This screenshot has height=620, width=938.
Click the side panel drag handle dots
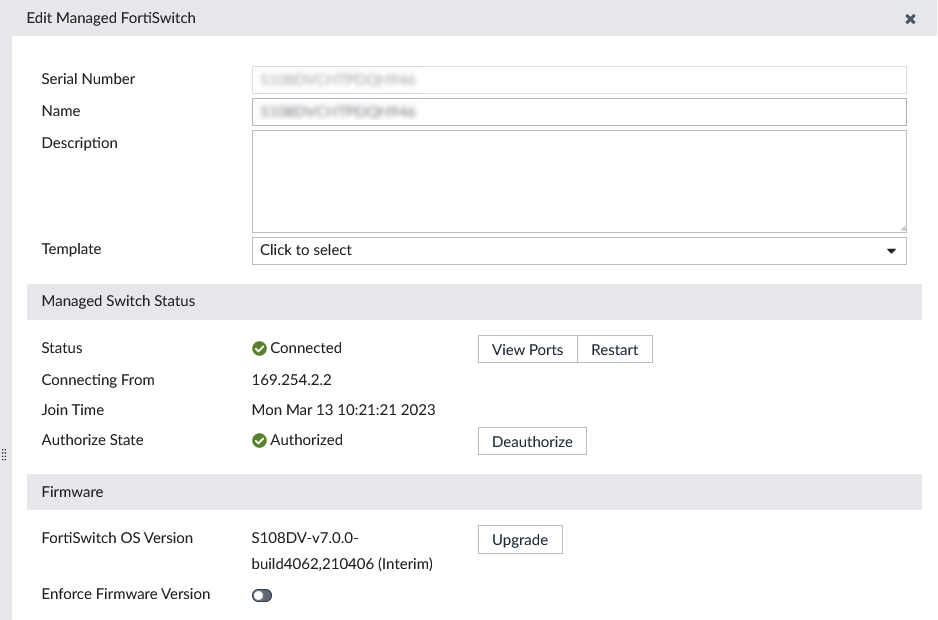click(4, 454)
